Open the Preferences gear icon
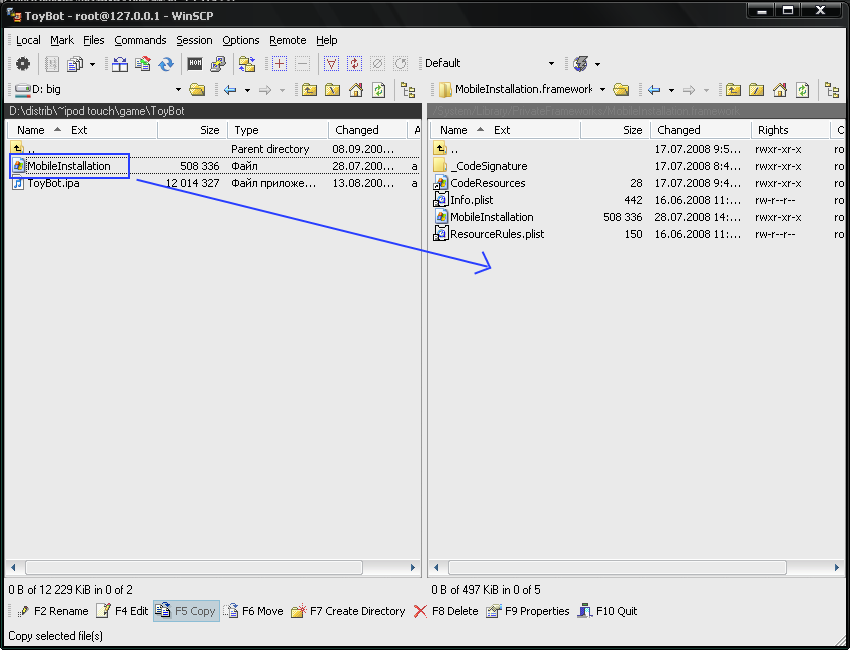Screen dimensions: 850x650 (23, 64)
